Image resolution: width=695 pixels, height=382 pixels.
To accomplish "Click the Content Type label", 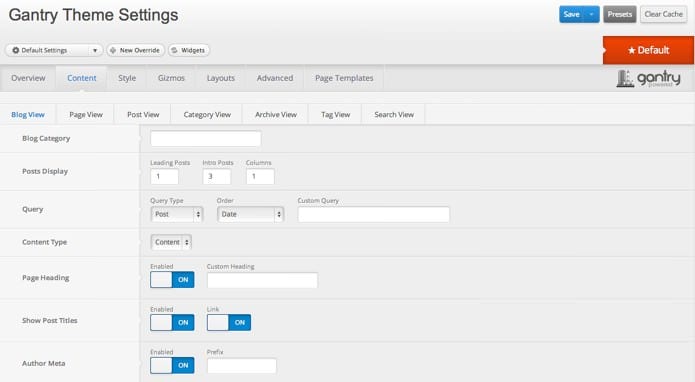I will (x=44, y=242).
